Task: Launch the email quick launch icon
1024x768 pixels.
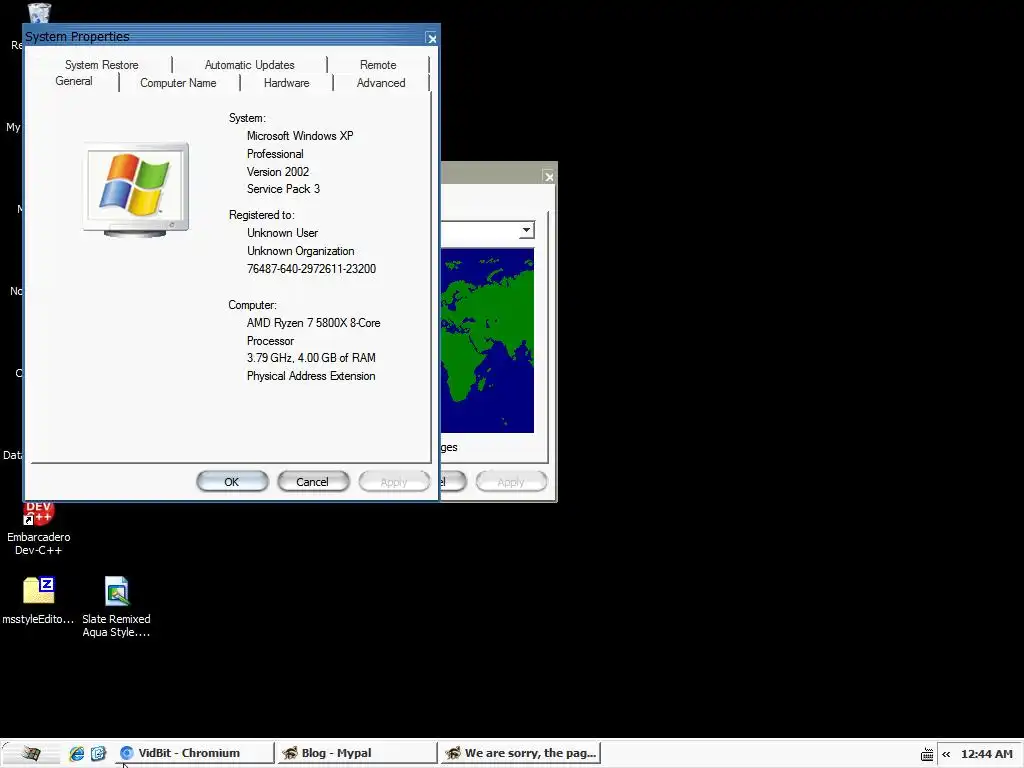Action: (99, 753)
